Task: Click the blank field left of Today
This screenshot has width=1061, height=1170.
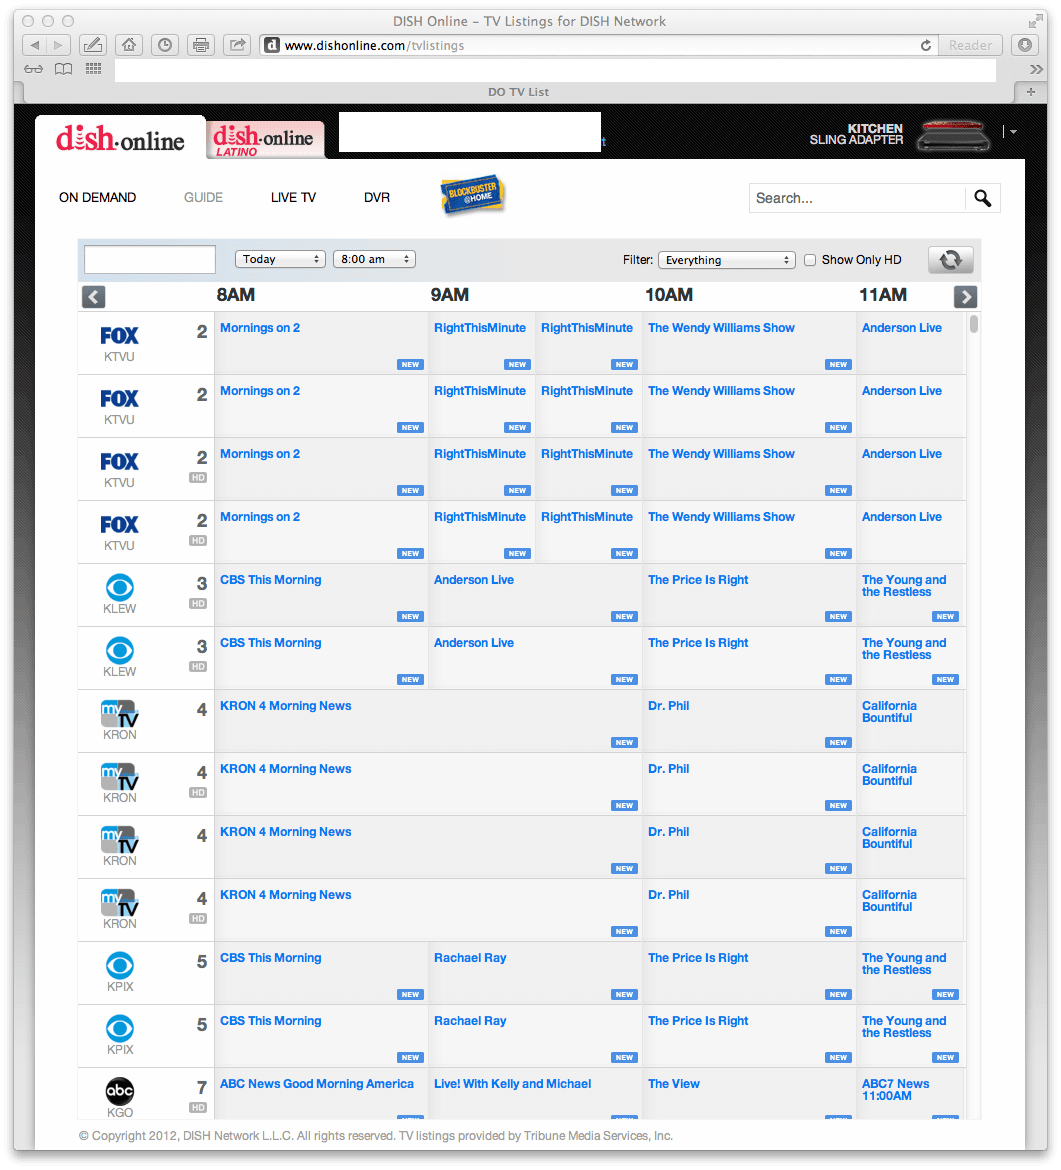Action: click(150, 259)
